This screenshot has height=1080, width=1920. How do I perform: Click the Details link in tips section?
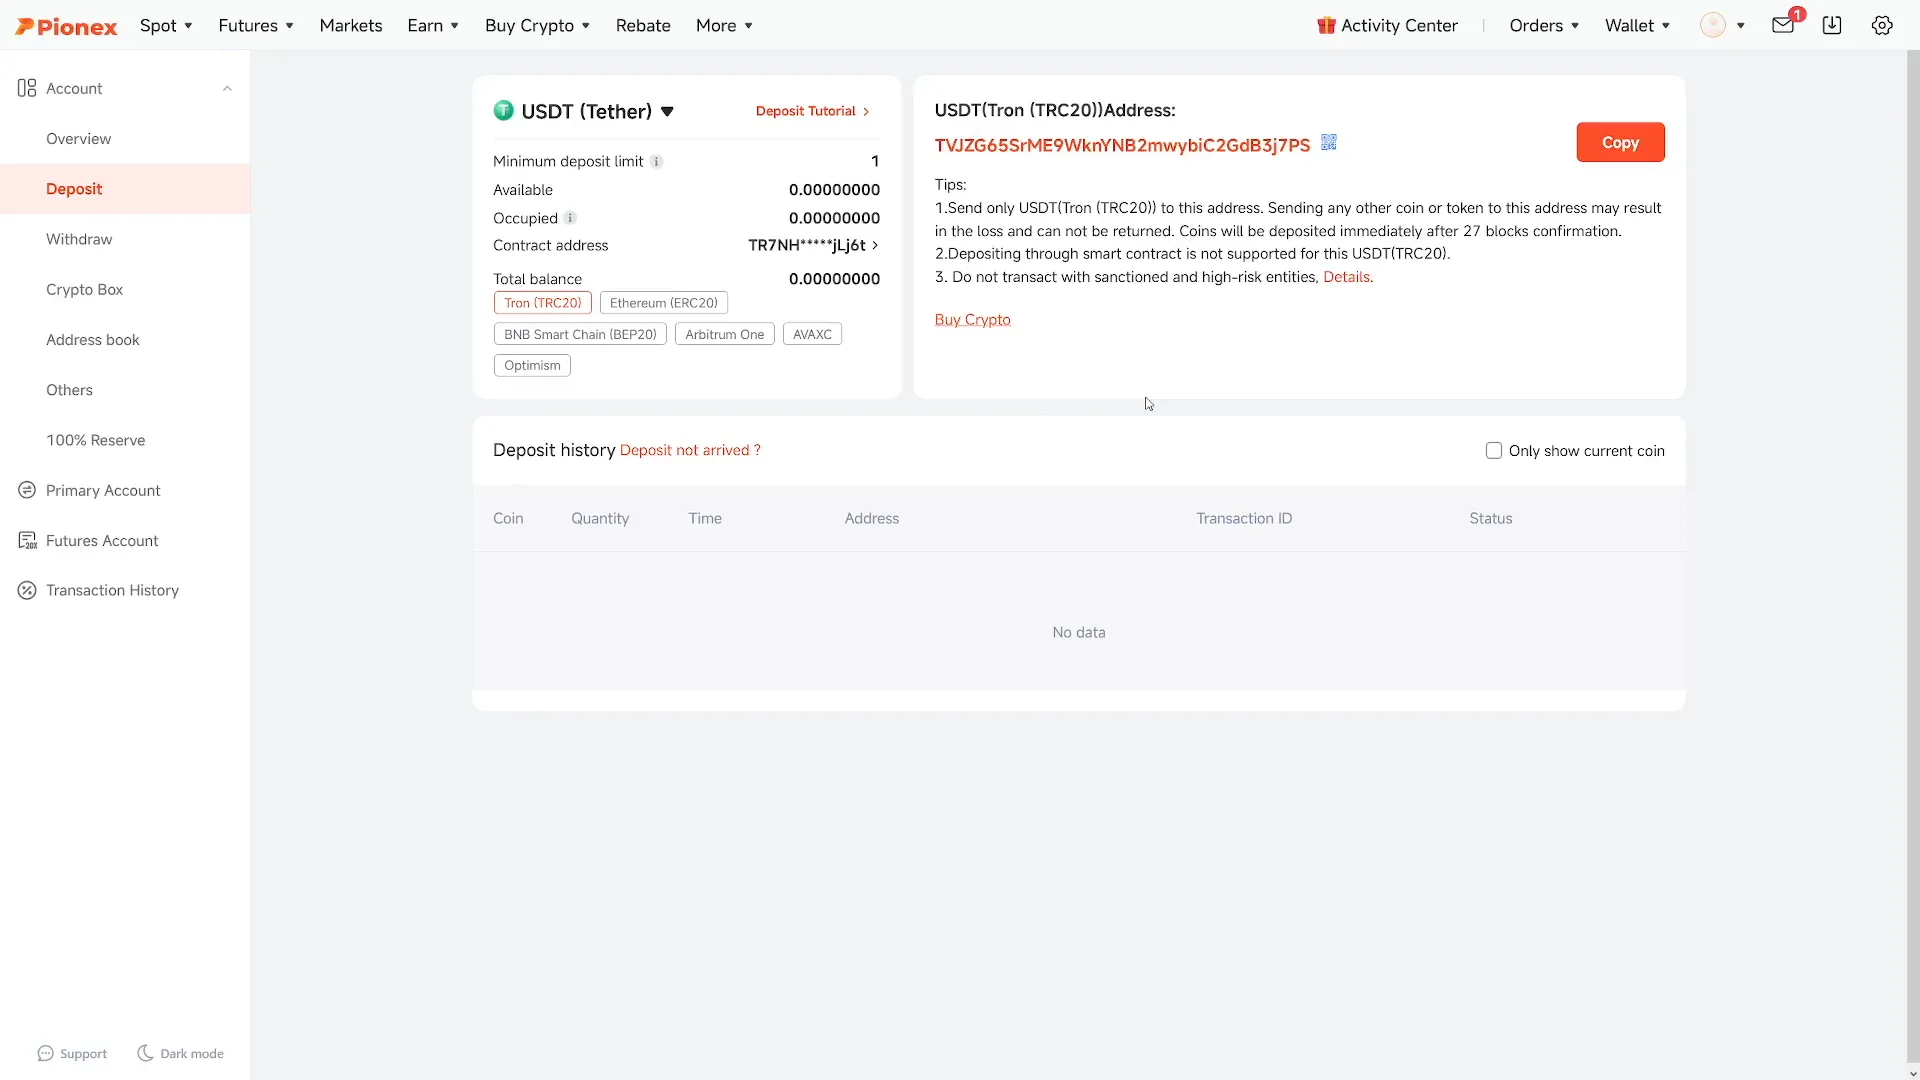coord(1348,277)
